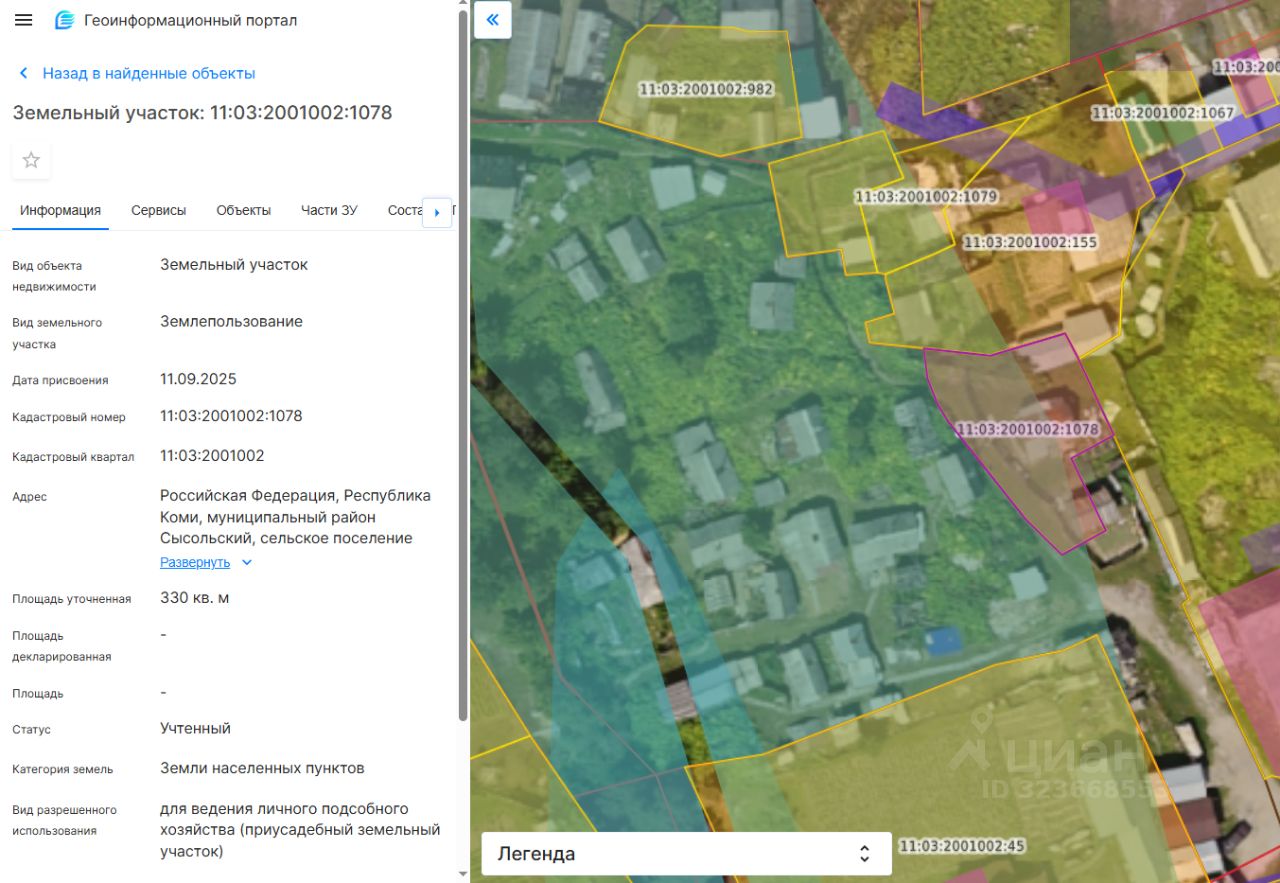Click the side panel vertical scrollbar
1280x883 pixels.
click(x=462, y=366)
